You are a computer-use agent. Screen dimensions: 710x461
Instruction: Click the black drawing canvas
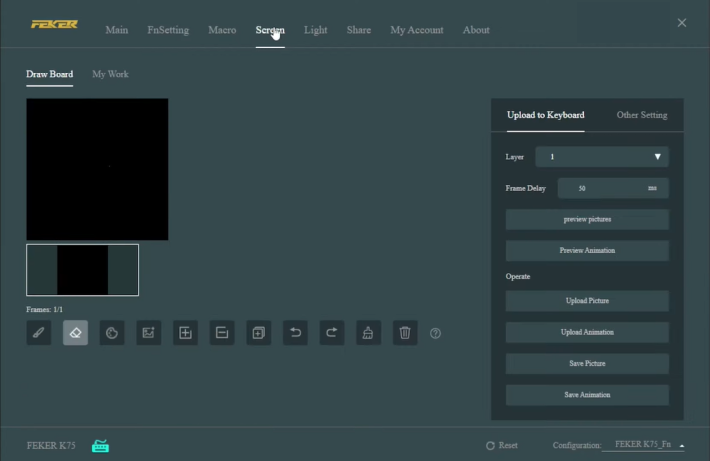pos(97,169)
